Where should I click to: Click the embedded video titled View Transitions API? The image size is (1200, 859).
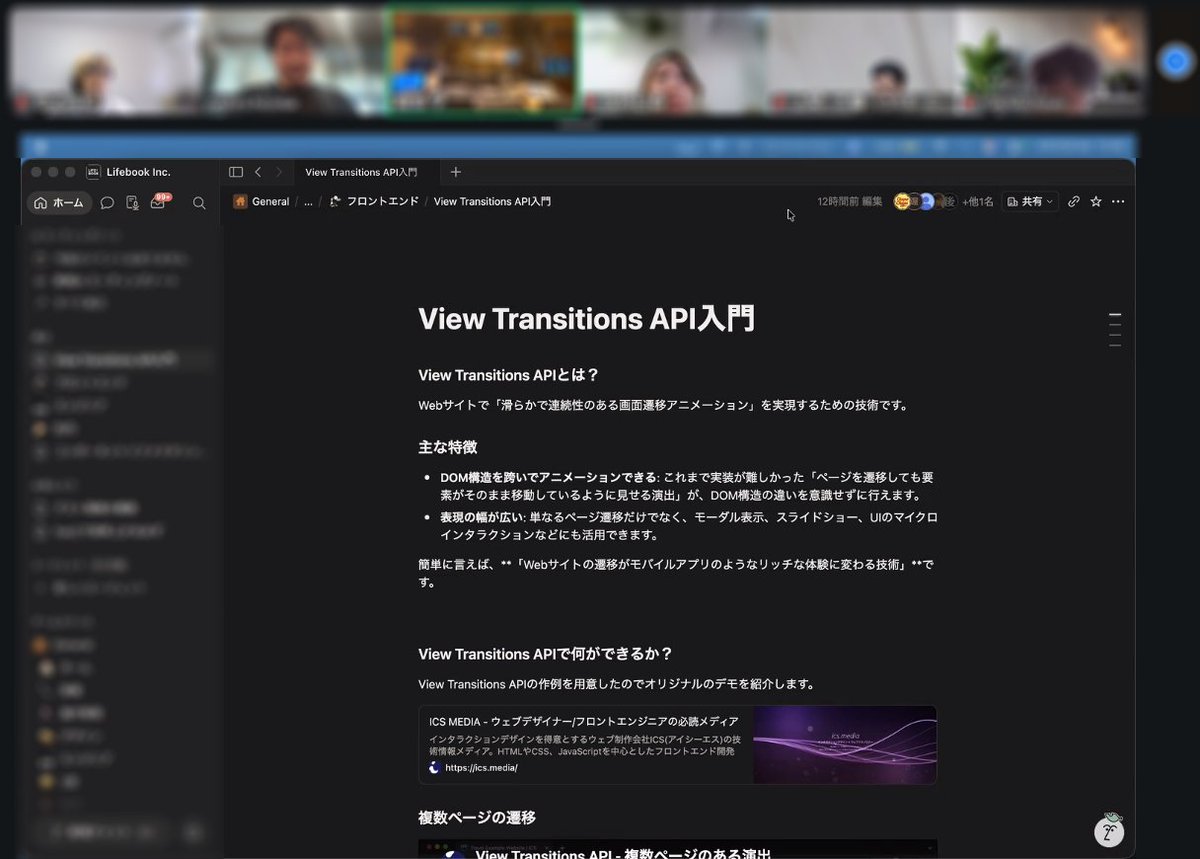(677, 849)
